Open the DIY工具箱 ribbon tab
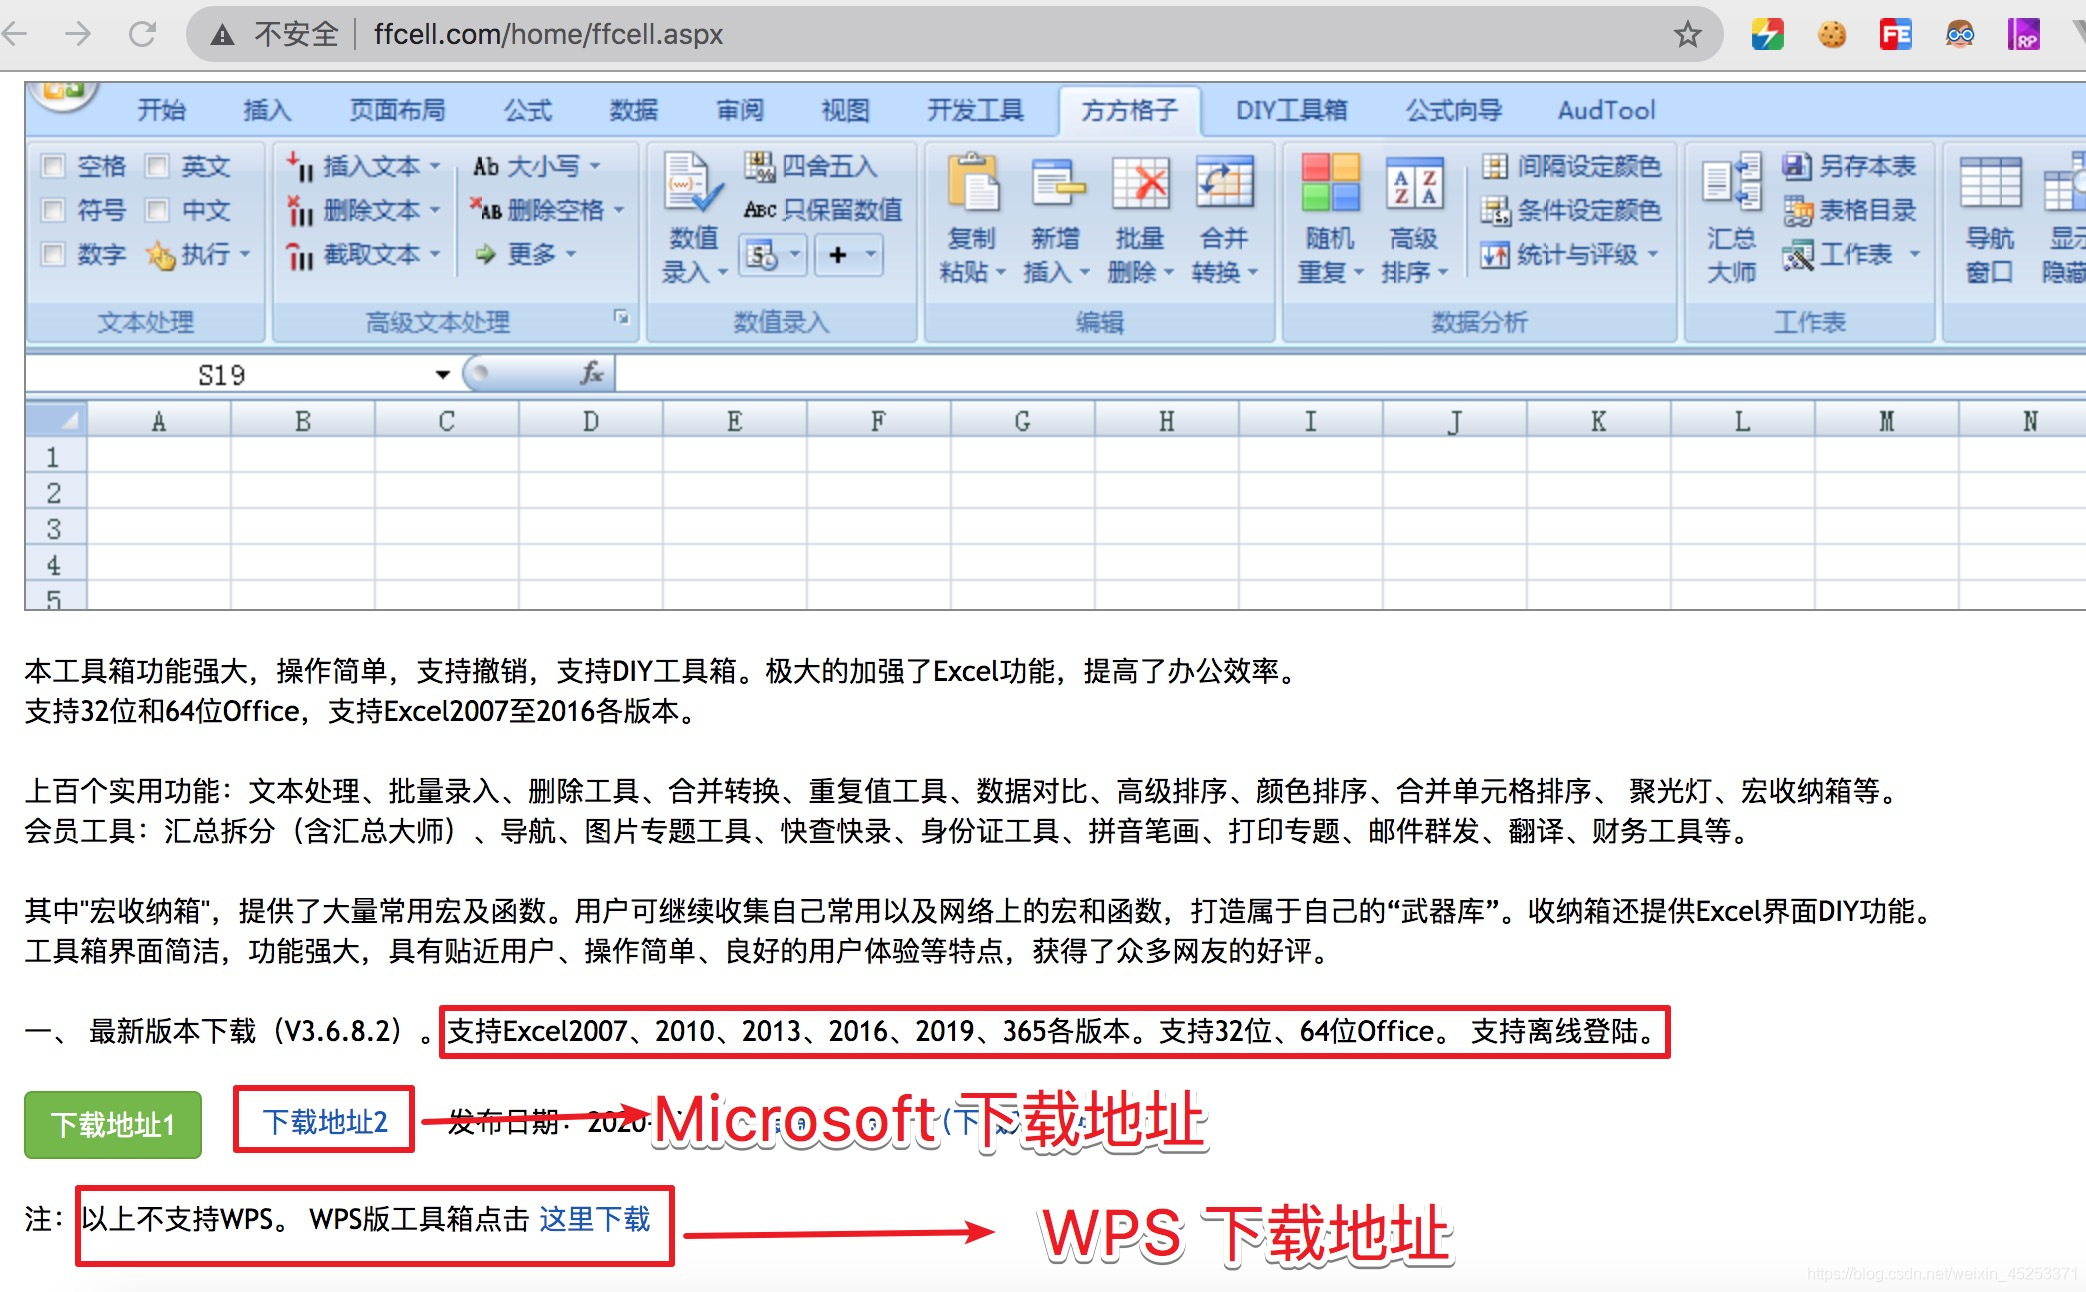Screen dimensions: 2086x1292 [x=1291, y=110]
